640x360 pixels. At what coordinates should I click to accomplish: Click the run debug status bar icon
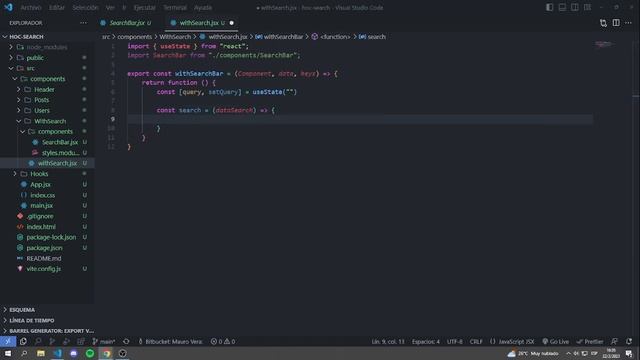[66, 341]
